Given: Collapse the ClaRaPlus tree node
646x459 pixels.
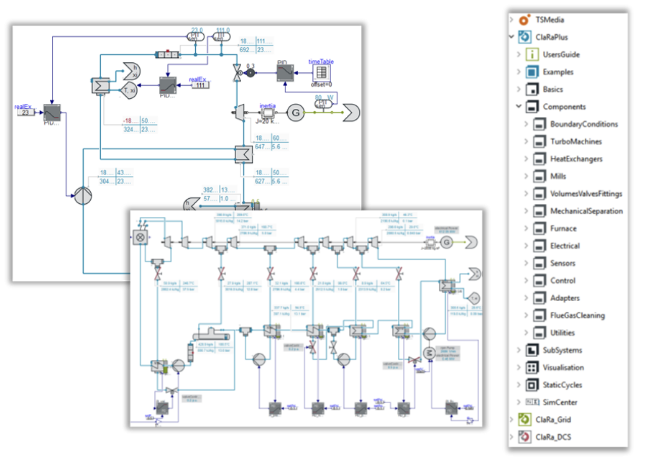Looking at the screenshot, I should [x=511, y=37].
